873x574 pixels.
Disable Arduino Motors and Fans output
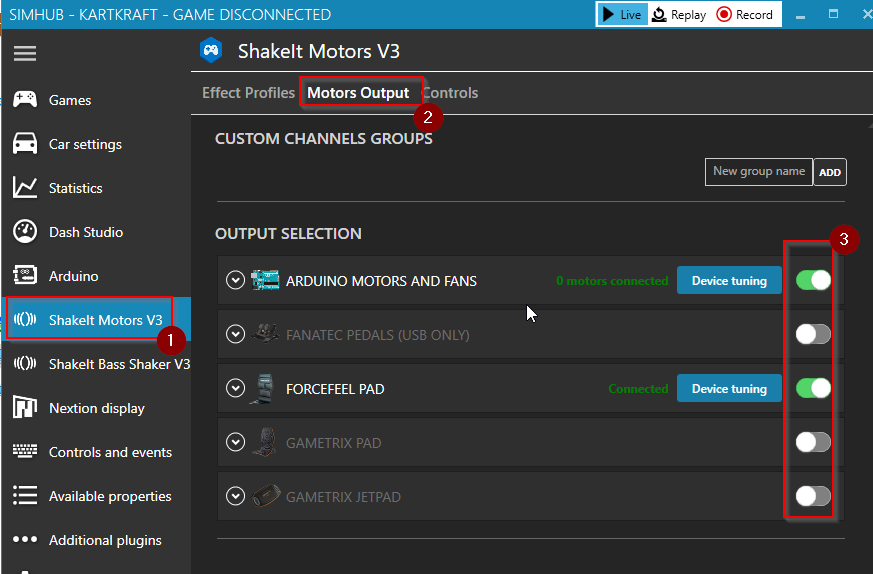tap(813, 280)
